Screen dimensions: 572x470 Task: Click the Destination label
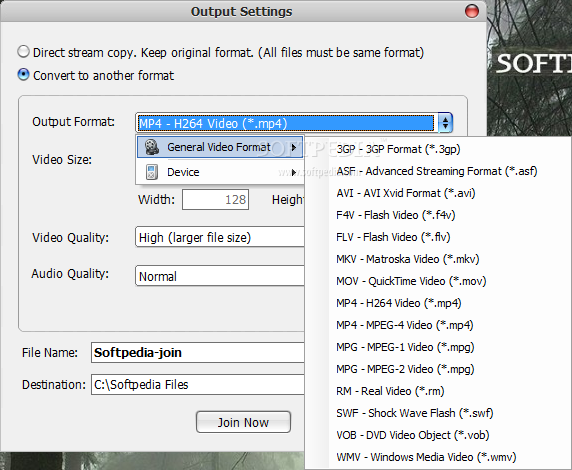click(x=54, y=385)
